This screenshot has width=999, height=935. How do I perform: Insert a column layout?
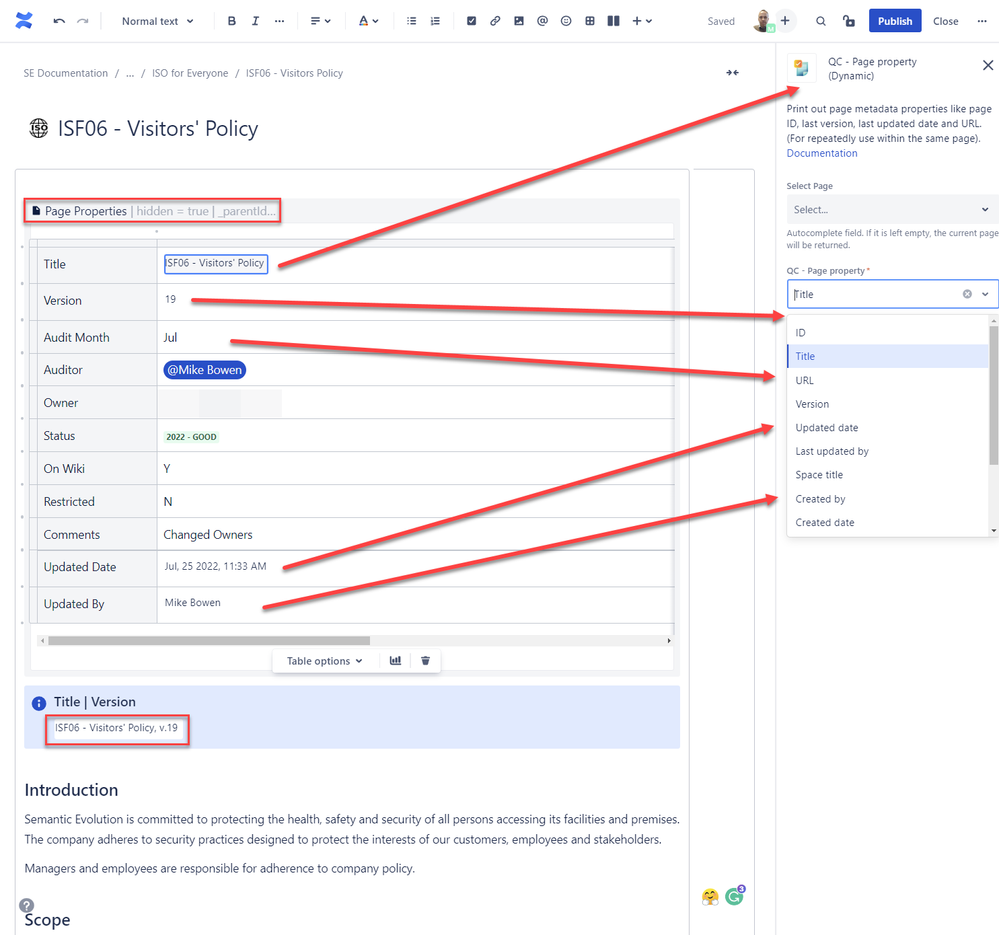[x=614, y=21]
